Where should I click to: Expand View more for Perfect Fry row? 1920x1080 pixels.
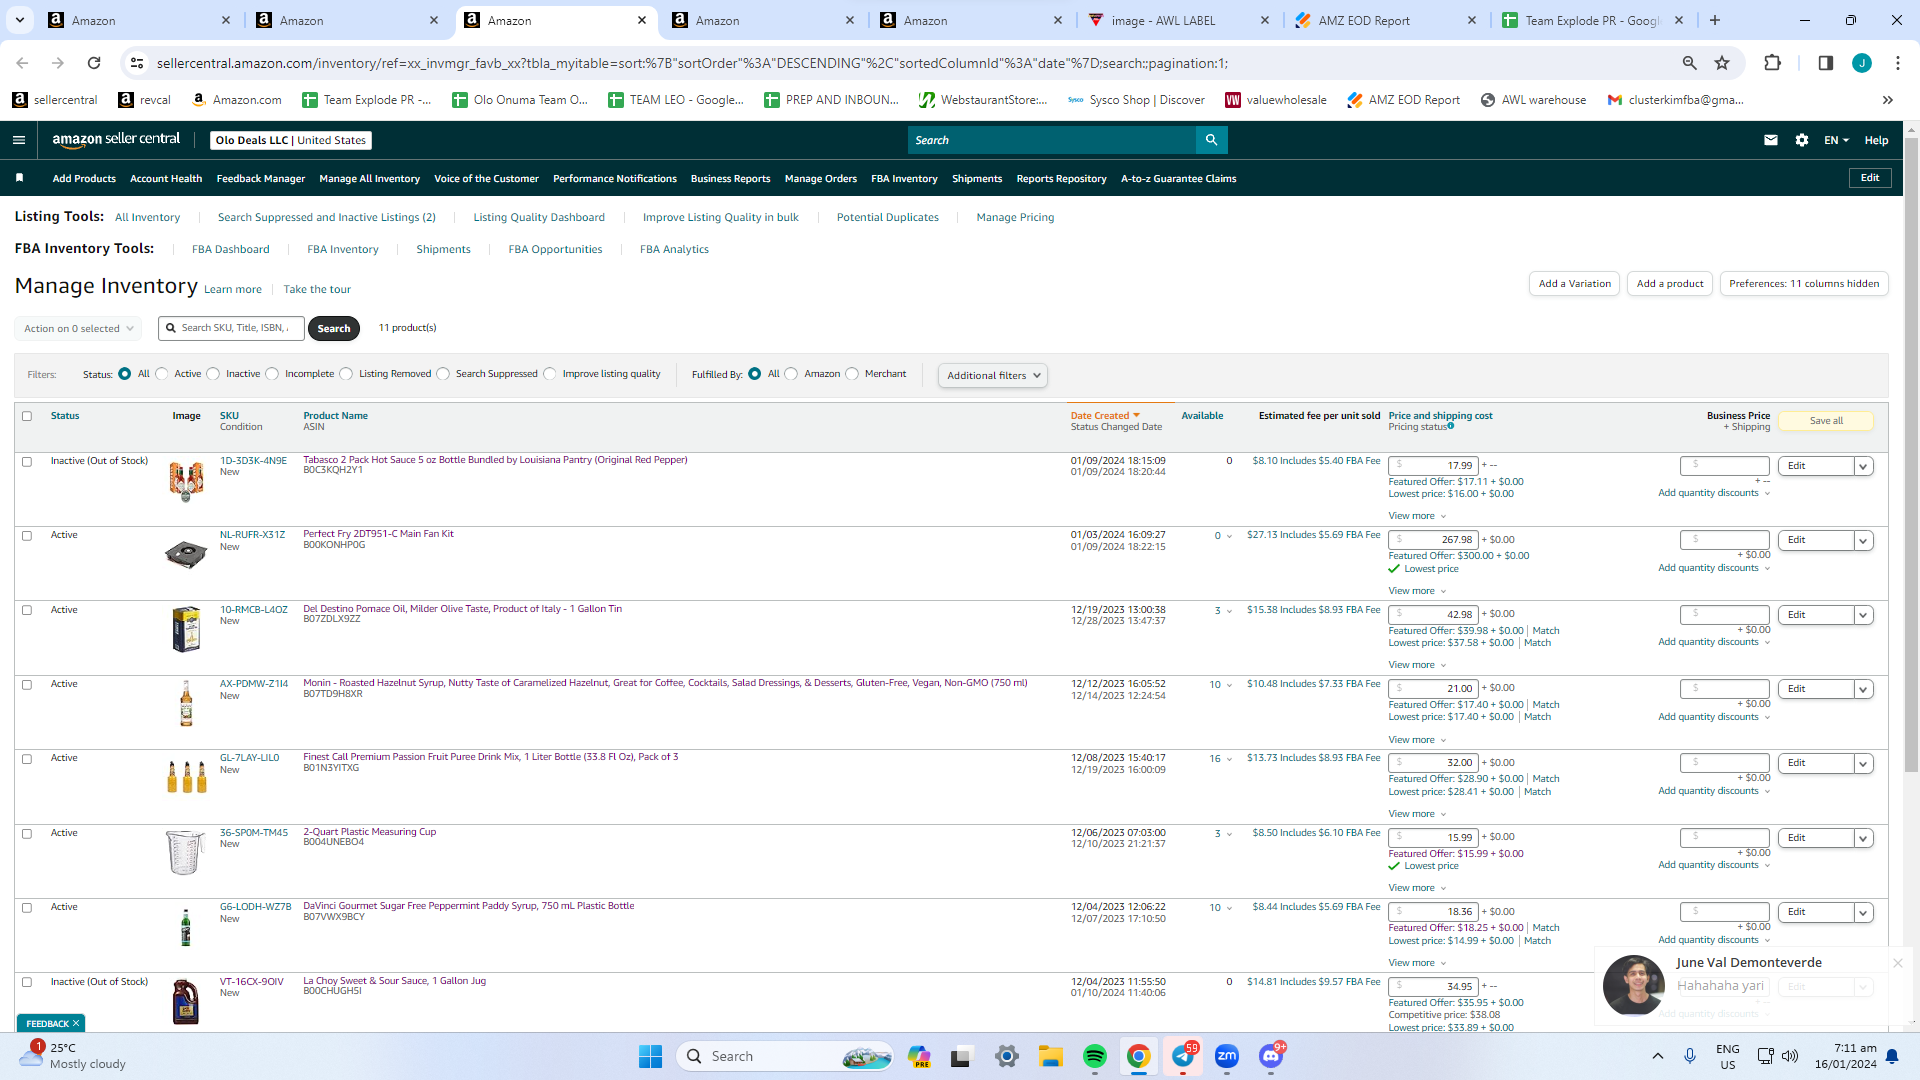[1417, 591]
